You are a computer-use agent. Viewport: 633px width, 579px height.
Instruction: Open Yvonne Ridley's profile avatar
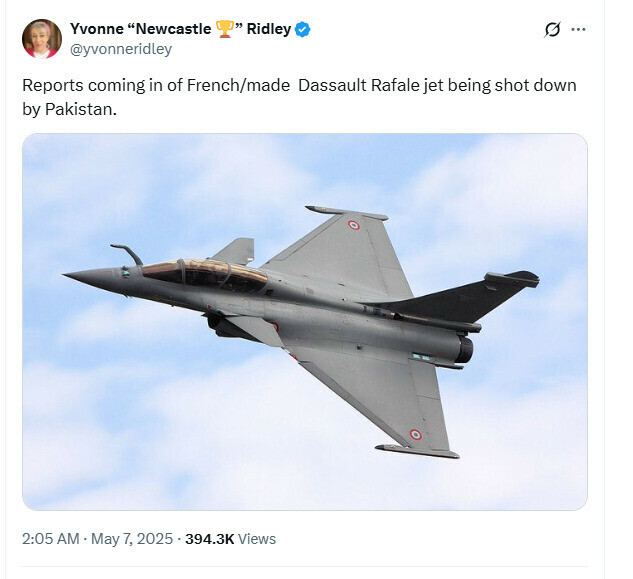click(41, 38)
